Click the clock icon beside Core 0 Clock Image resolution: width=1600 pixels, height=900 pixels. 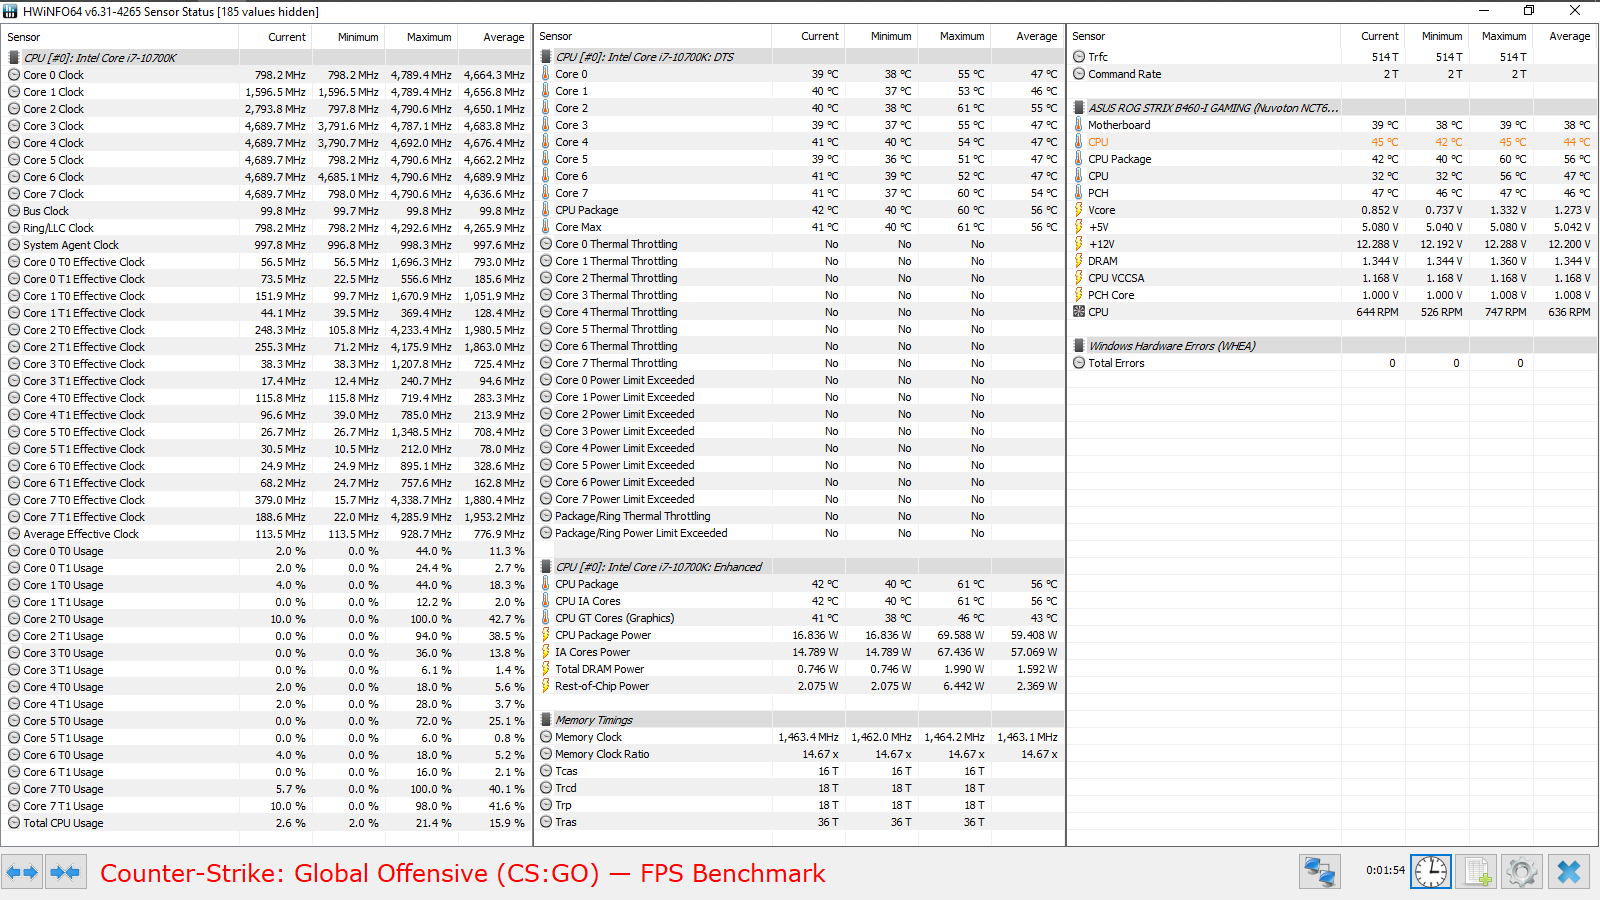click(x=14, y=75)
